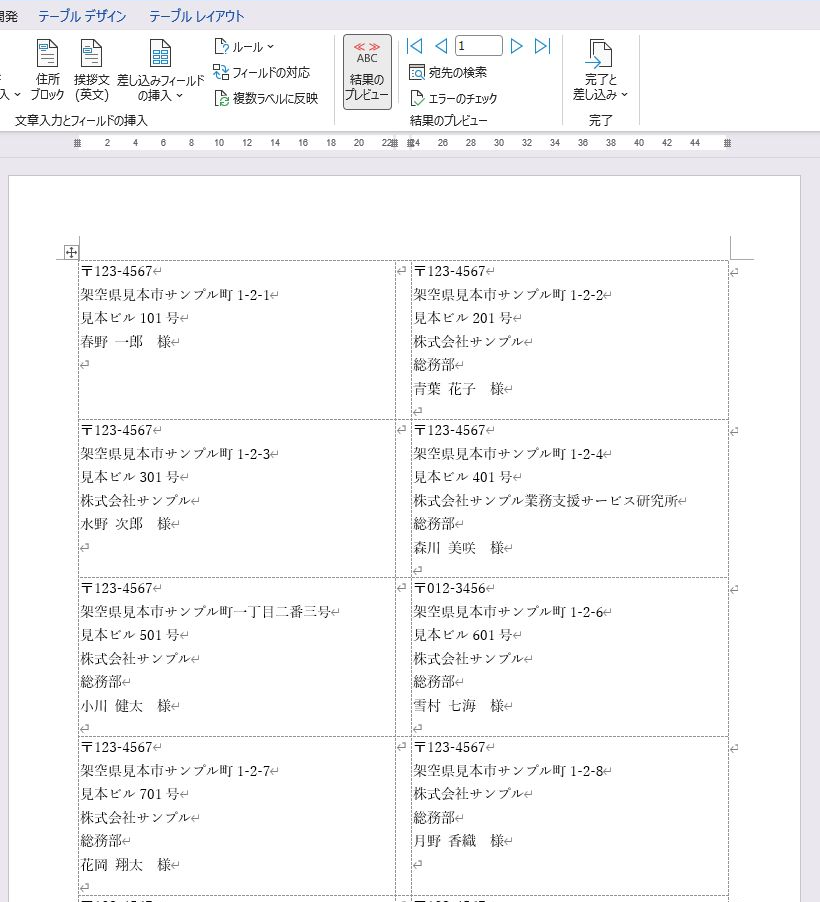820x902 pixels.
Task: Go to the last record
Action: pos(543,46)
